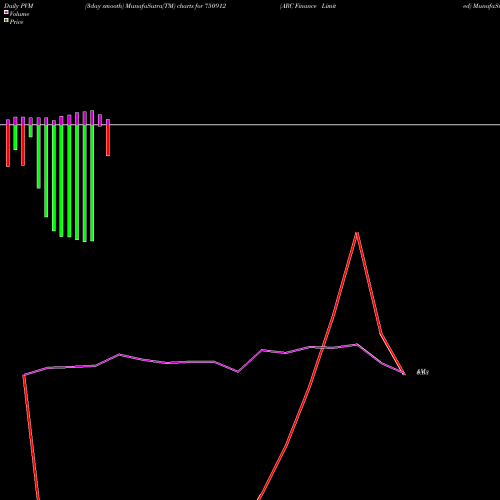Click the magenta Volume legend swatch
Viewport: 500px width, 500px height.
point(6,12)
